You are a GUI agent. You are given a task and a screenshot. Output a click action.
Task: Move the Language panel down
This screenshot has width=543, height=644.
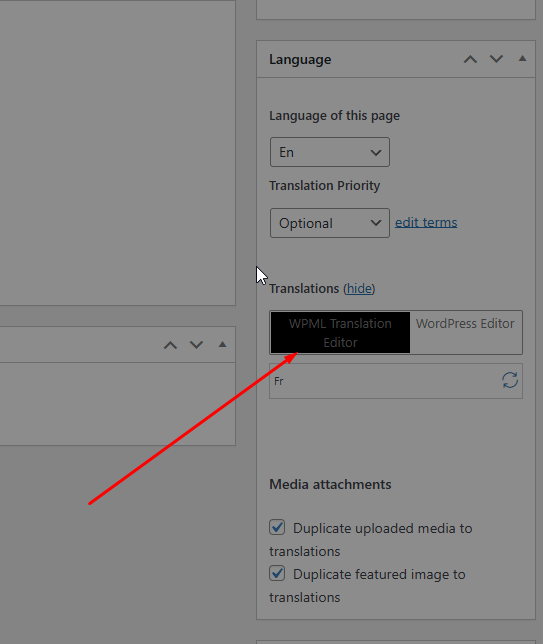pyautogui.click(x=496, y=60)
